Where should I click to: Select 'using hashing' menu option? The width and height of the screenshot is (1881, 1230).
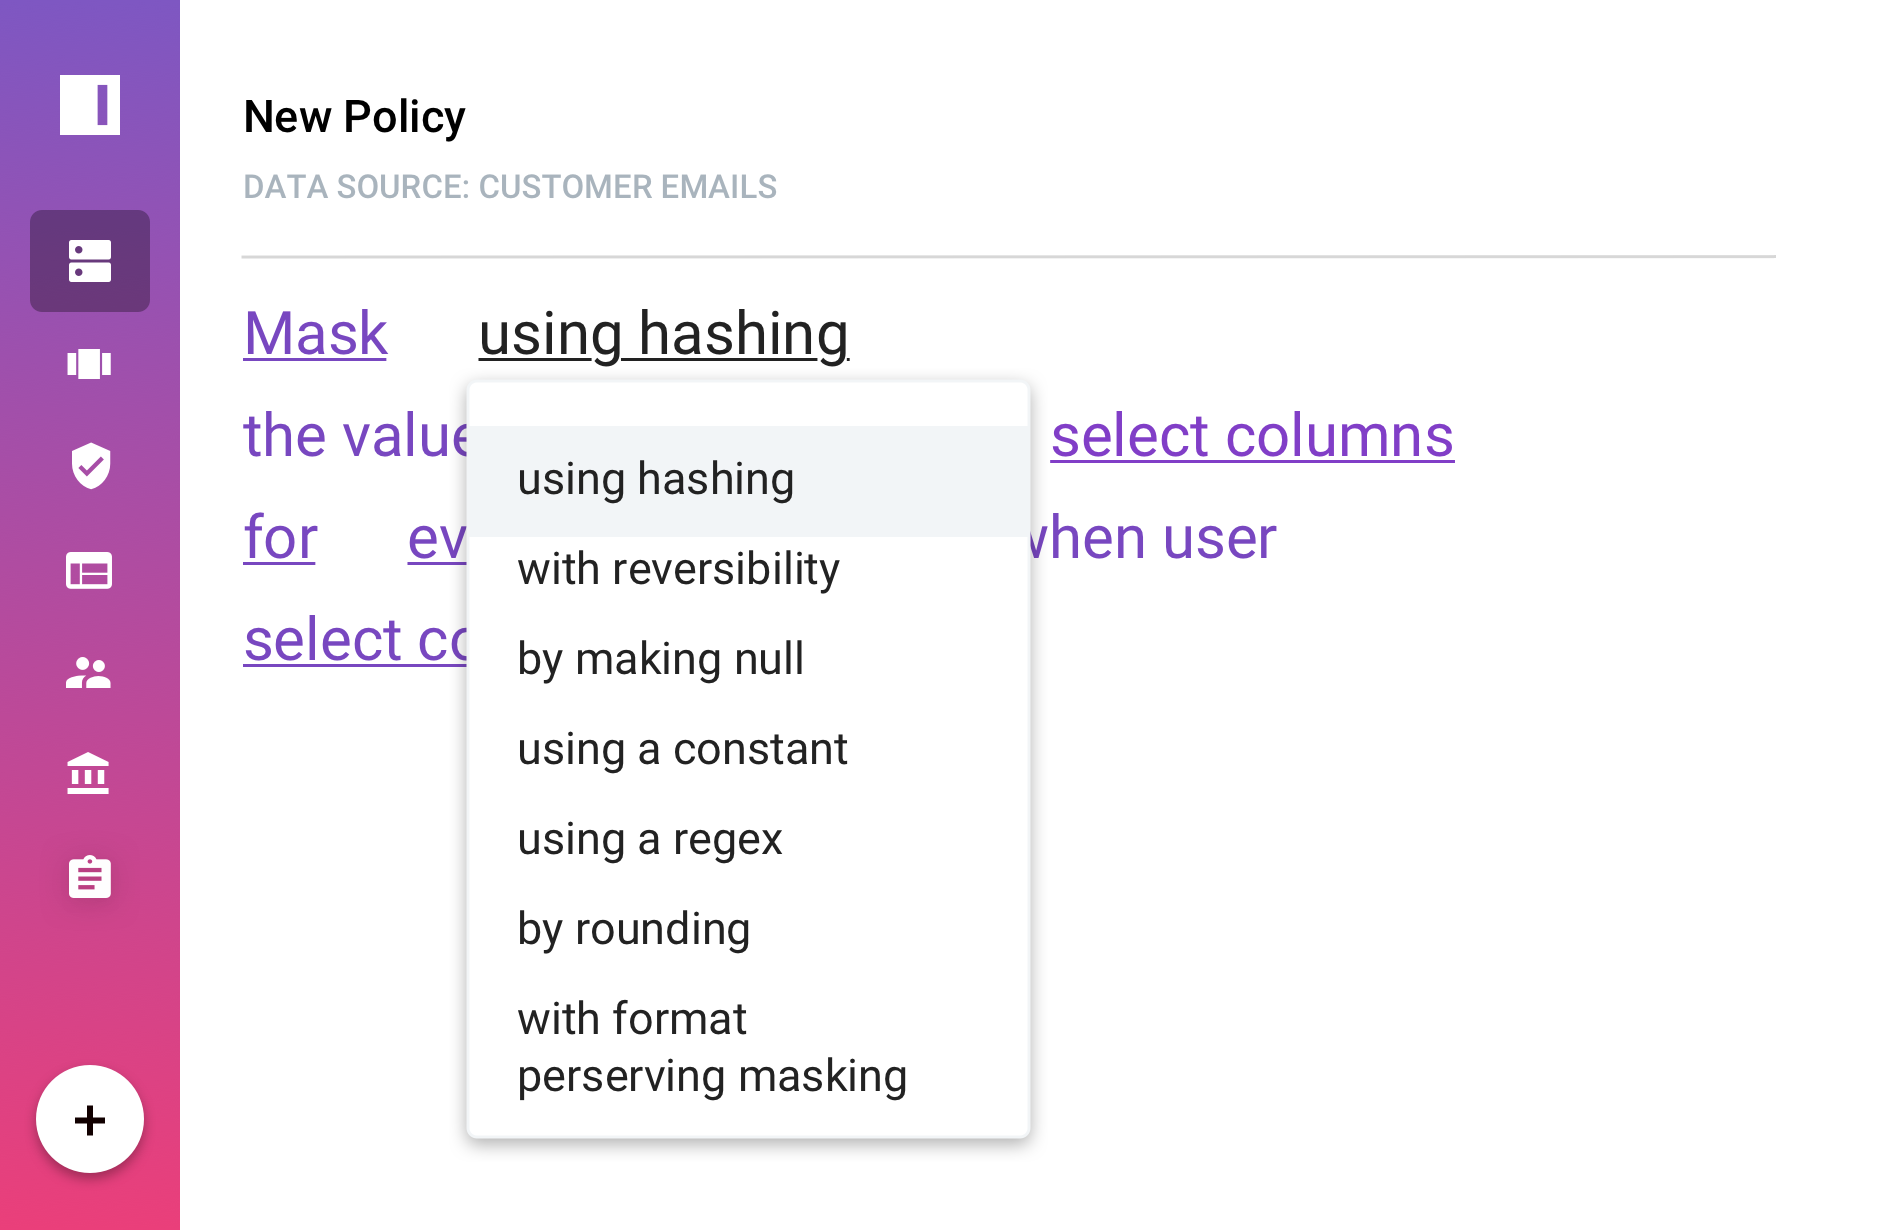[656, 480]
